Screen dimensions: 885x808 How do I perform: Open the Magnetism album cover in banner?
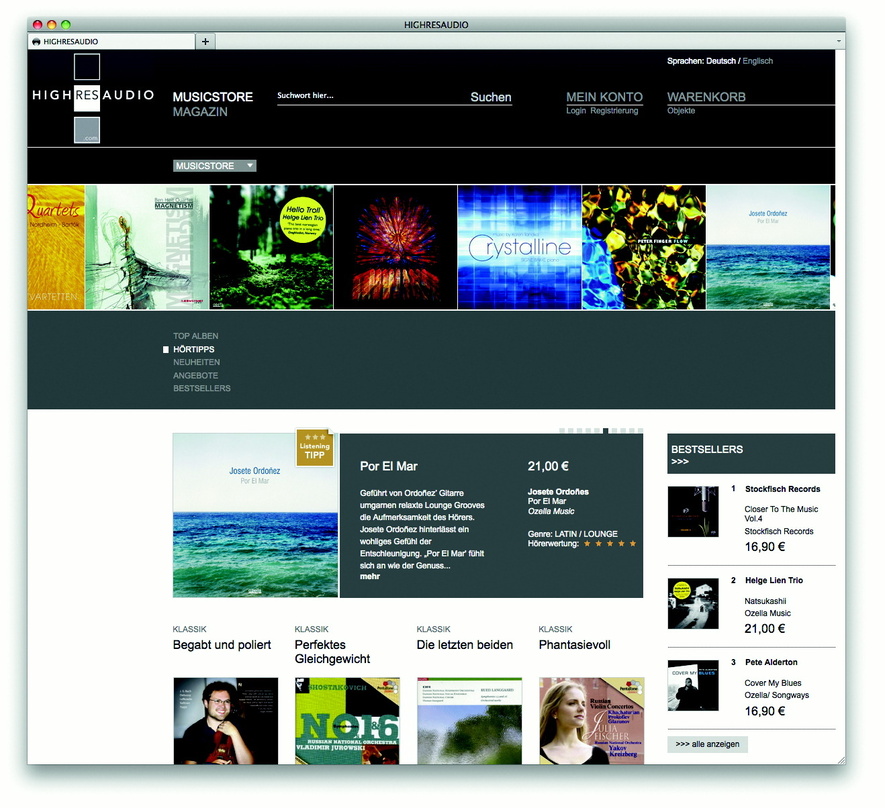[x=147, y=247]
